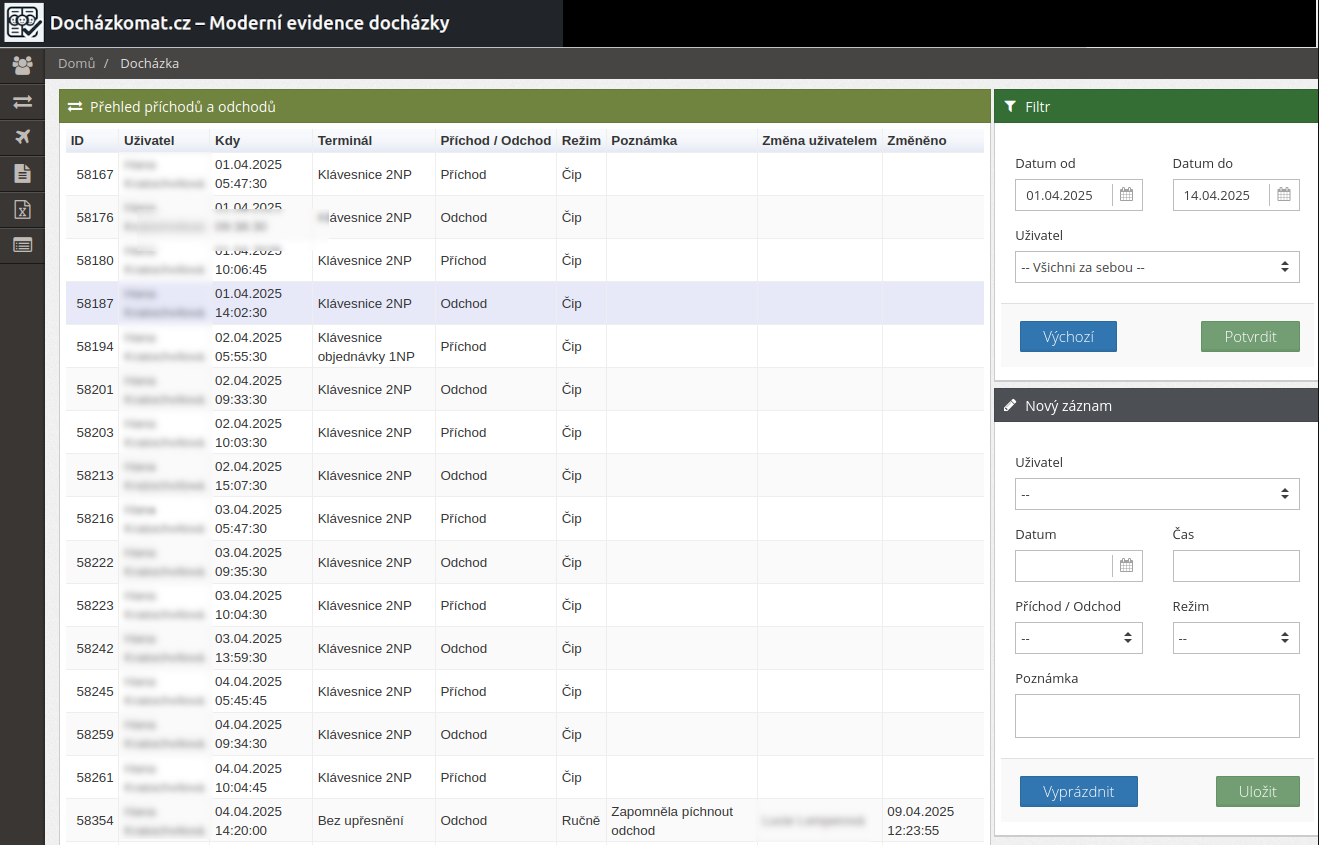This screenshot has height=845, width=1319.
Task: Click the Docházkomat.cz logo icon
Action: 24,23
